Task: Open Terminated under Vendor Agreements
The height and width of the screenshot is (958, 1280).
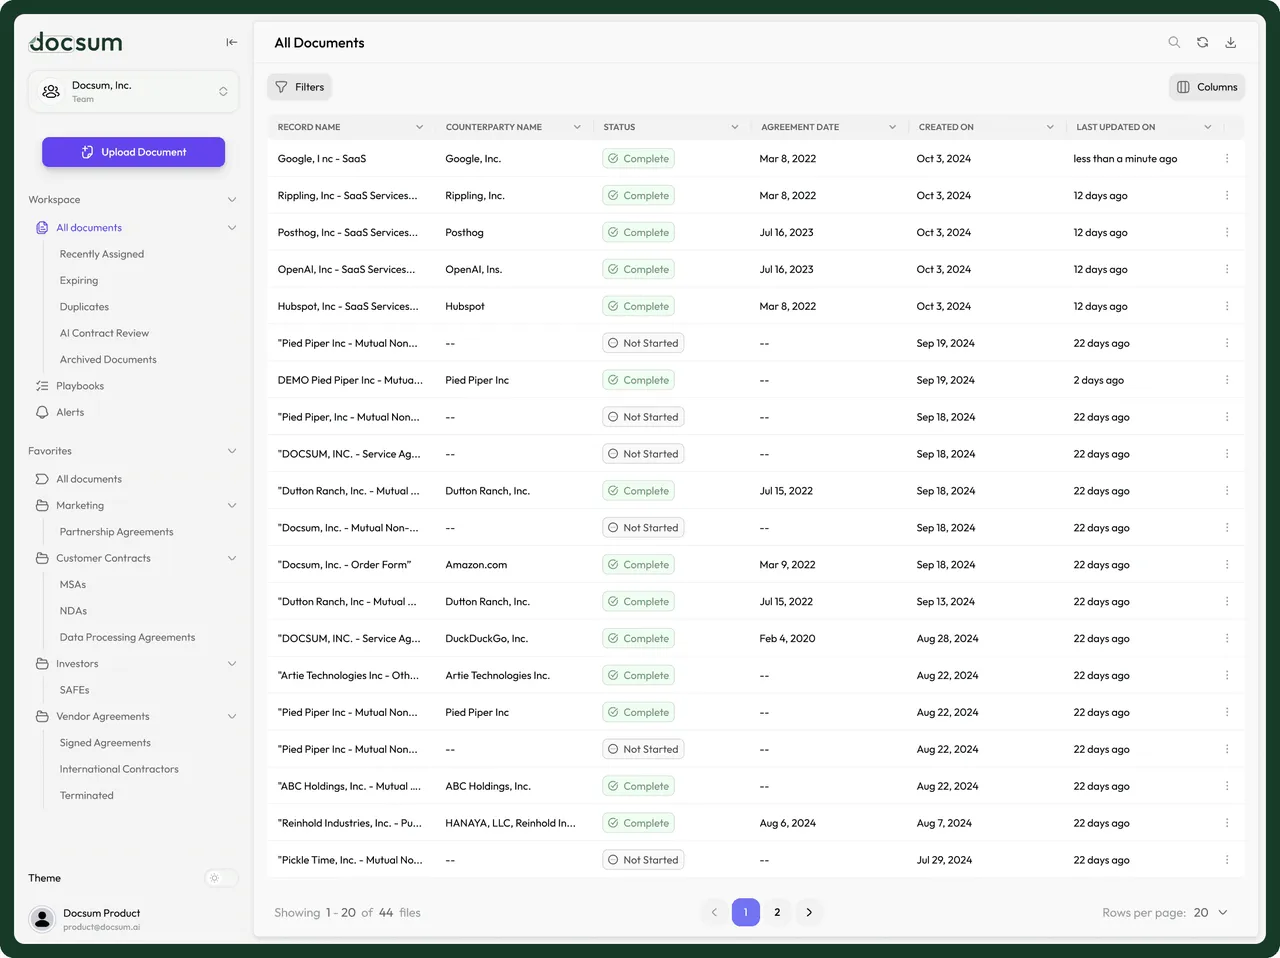Action: click(86, 796)
